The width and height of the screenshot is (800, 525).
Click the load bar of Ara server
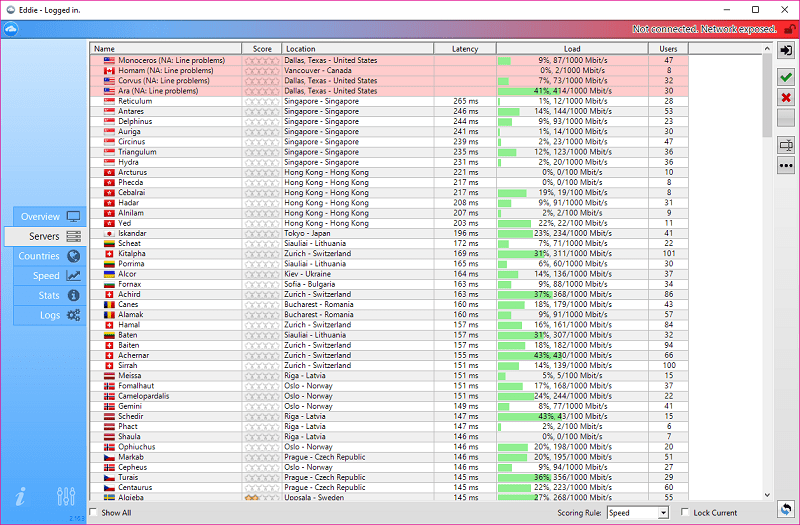572,91
